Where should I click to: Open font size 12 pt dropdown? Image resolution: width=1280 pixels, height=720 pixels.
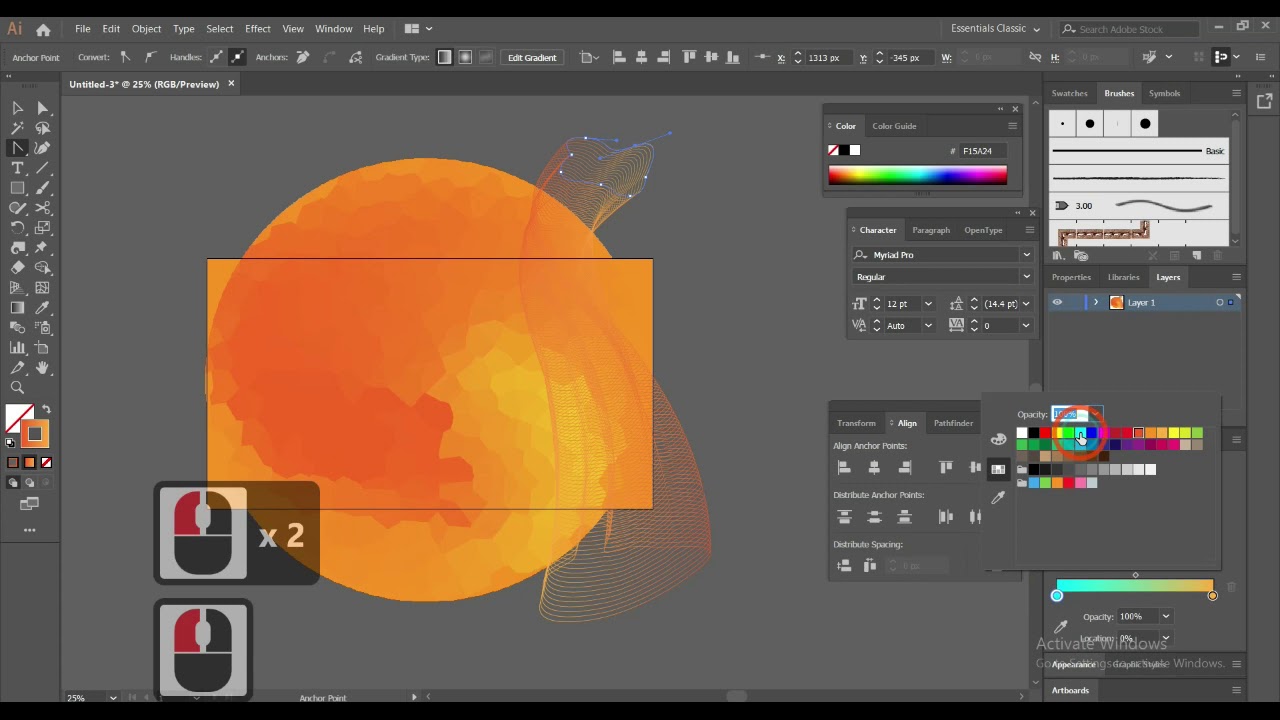pos(928,304)
